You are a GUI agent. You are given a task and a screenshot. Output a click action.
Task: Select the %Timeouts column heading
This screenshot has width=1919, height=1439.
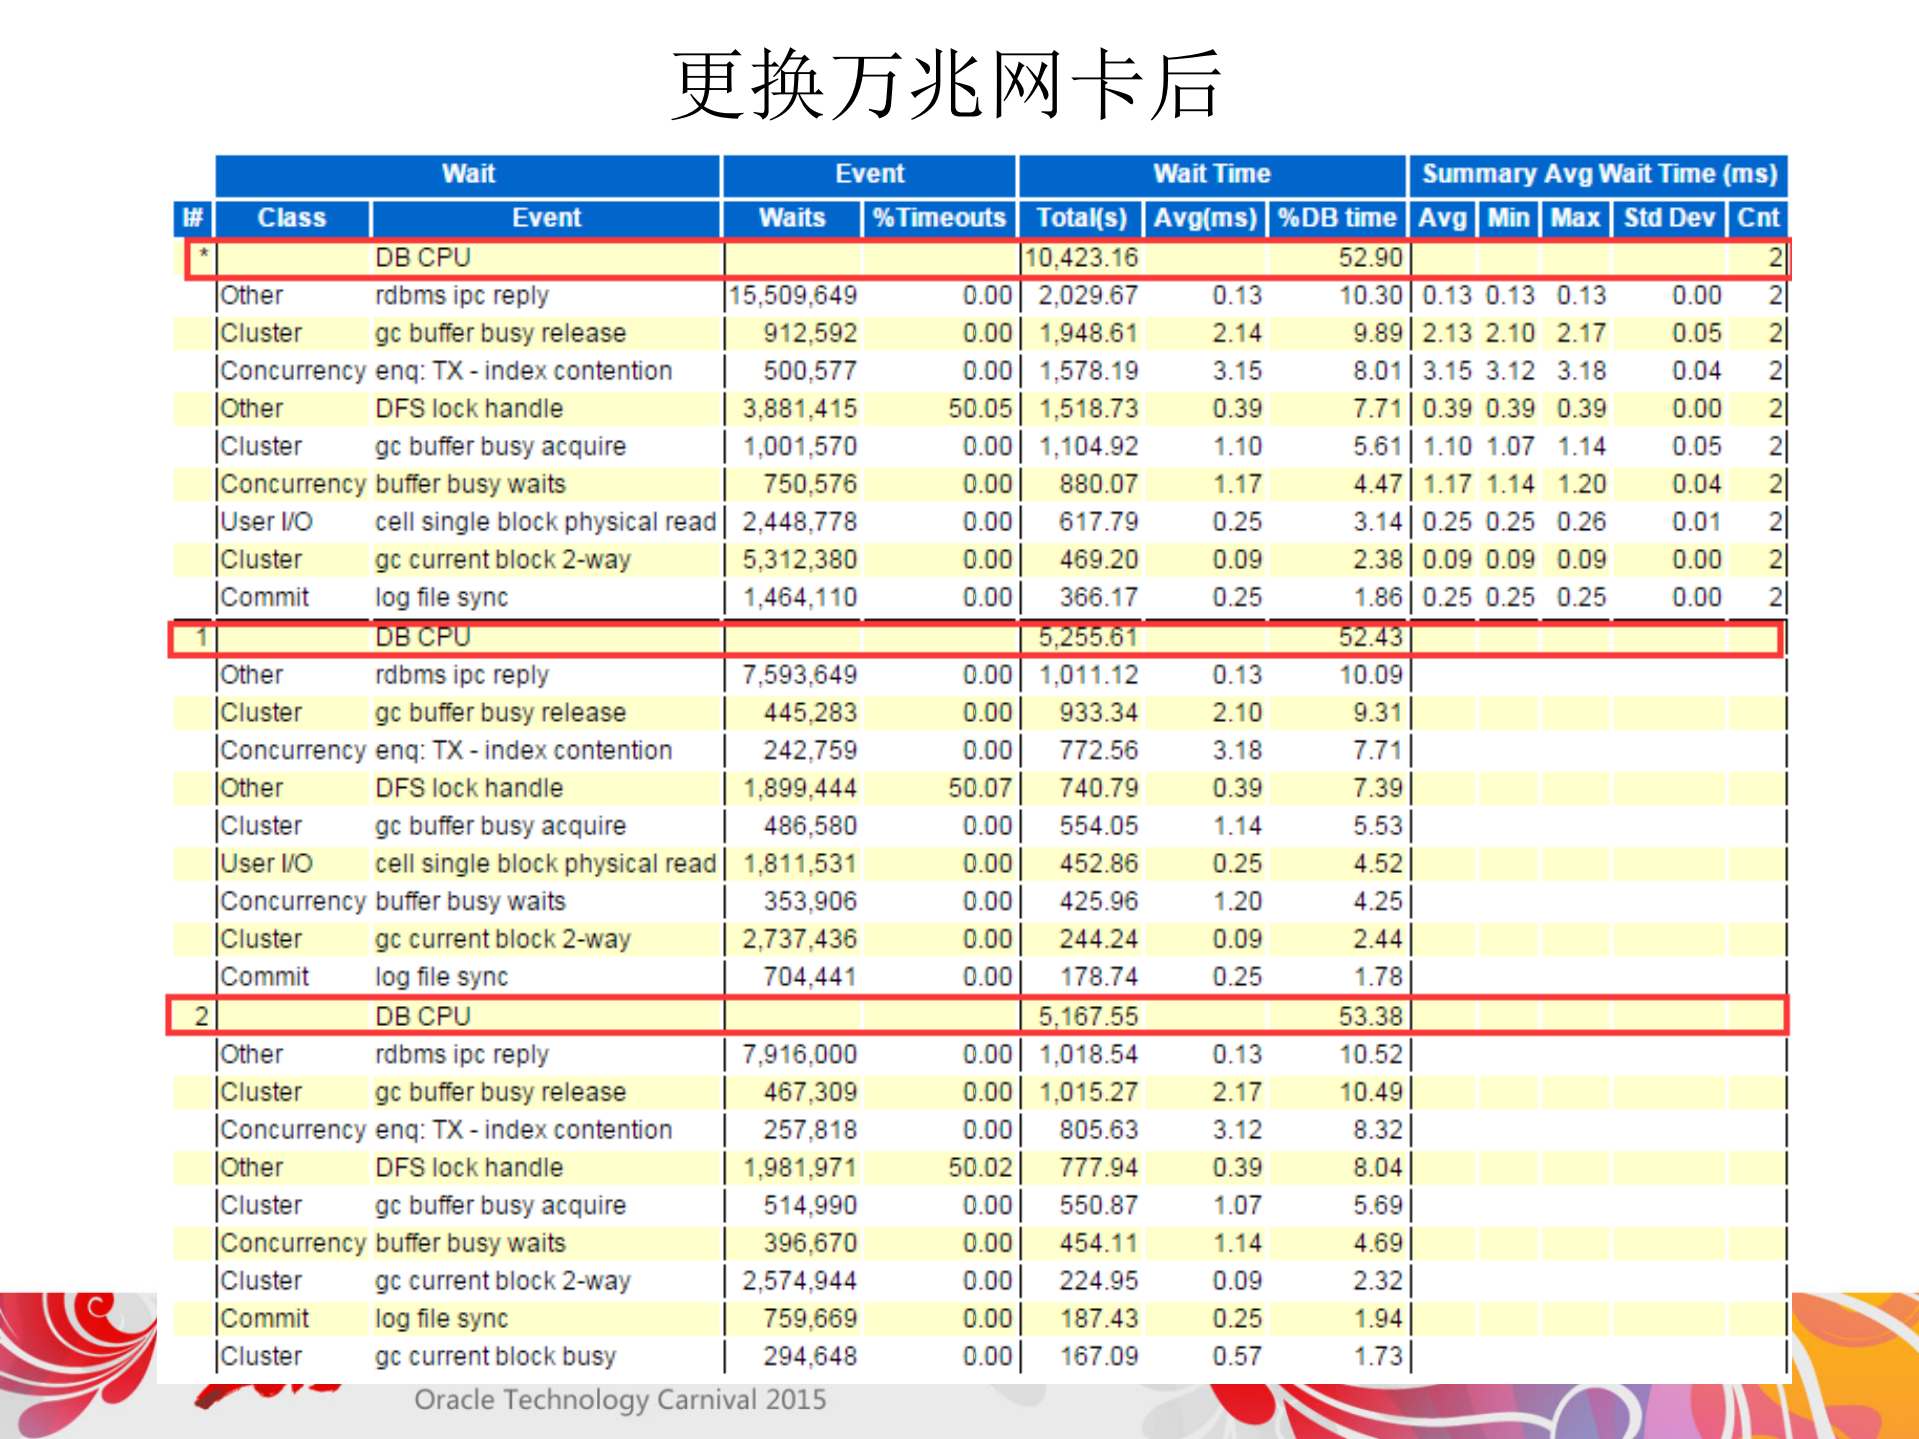[940, 217]
